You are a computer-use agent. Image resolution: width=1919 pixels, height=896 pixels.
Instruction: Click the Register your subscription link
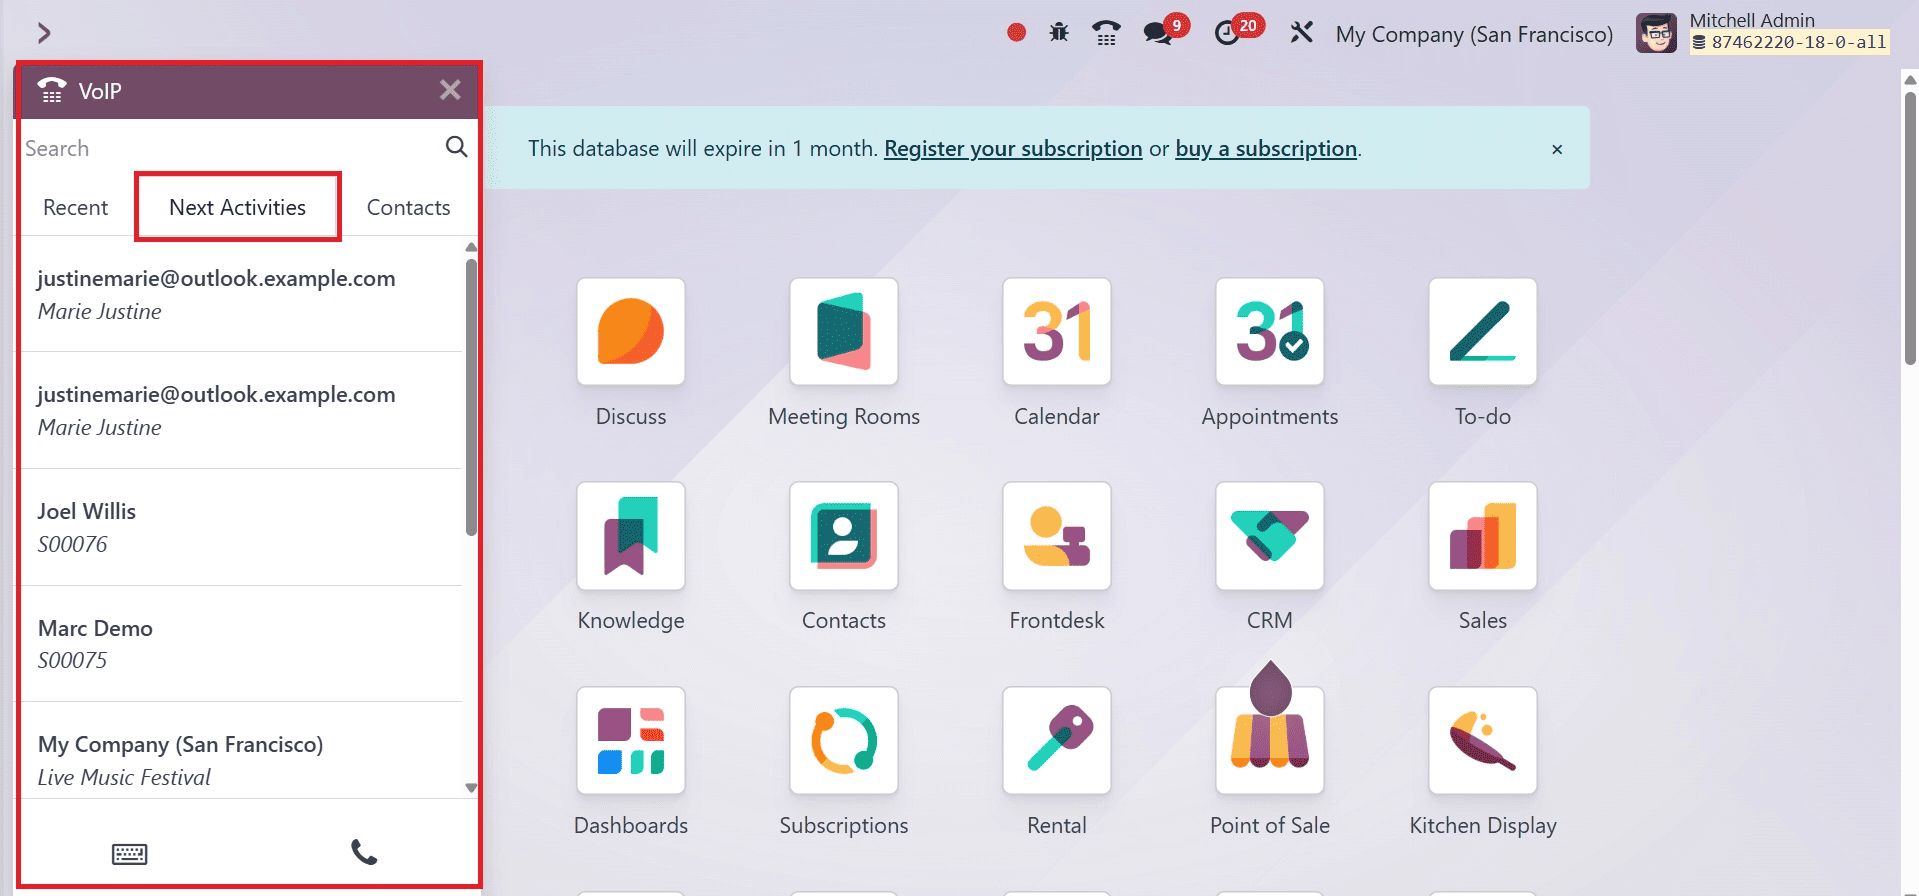coord(1012,149)
